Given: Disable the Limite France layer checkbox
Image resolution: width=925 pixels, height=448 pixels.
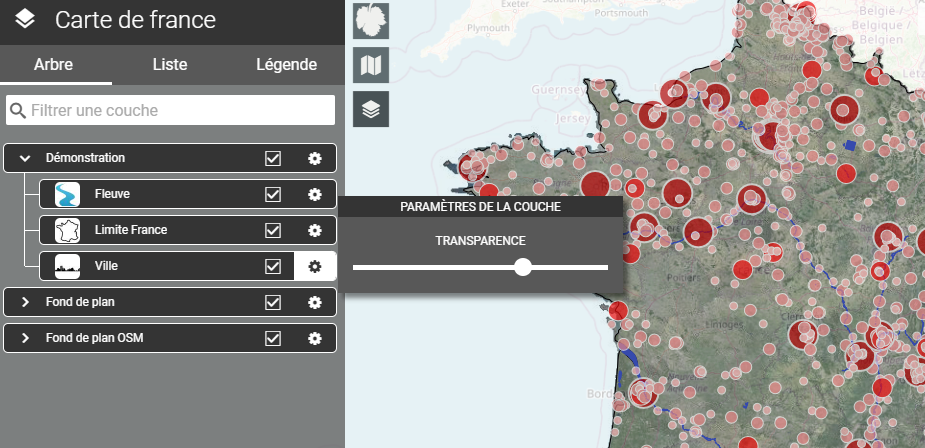Looking at the screenshot, I should (273, 230).
